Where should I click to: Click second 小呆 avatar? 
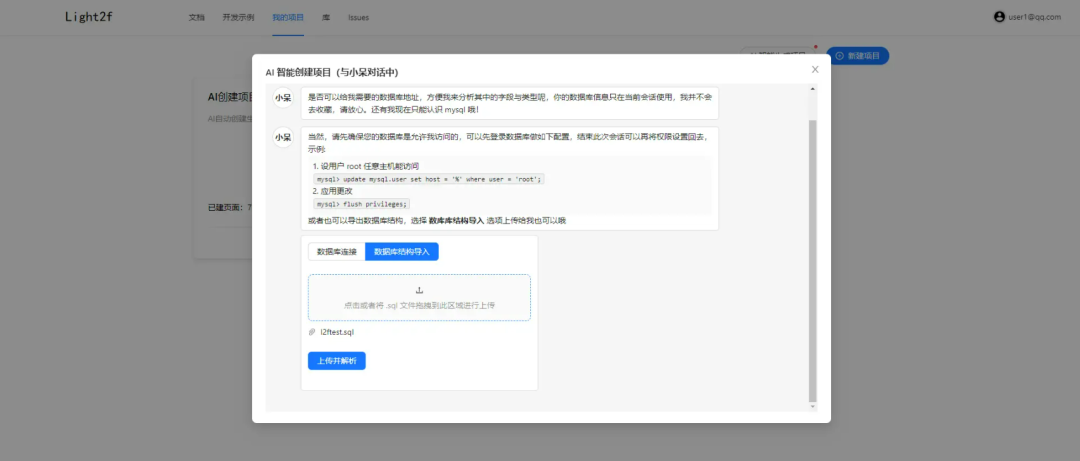(x=283, y=137)
